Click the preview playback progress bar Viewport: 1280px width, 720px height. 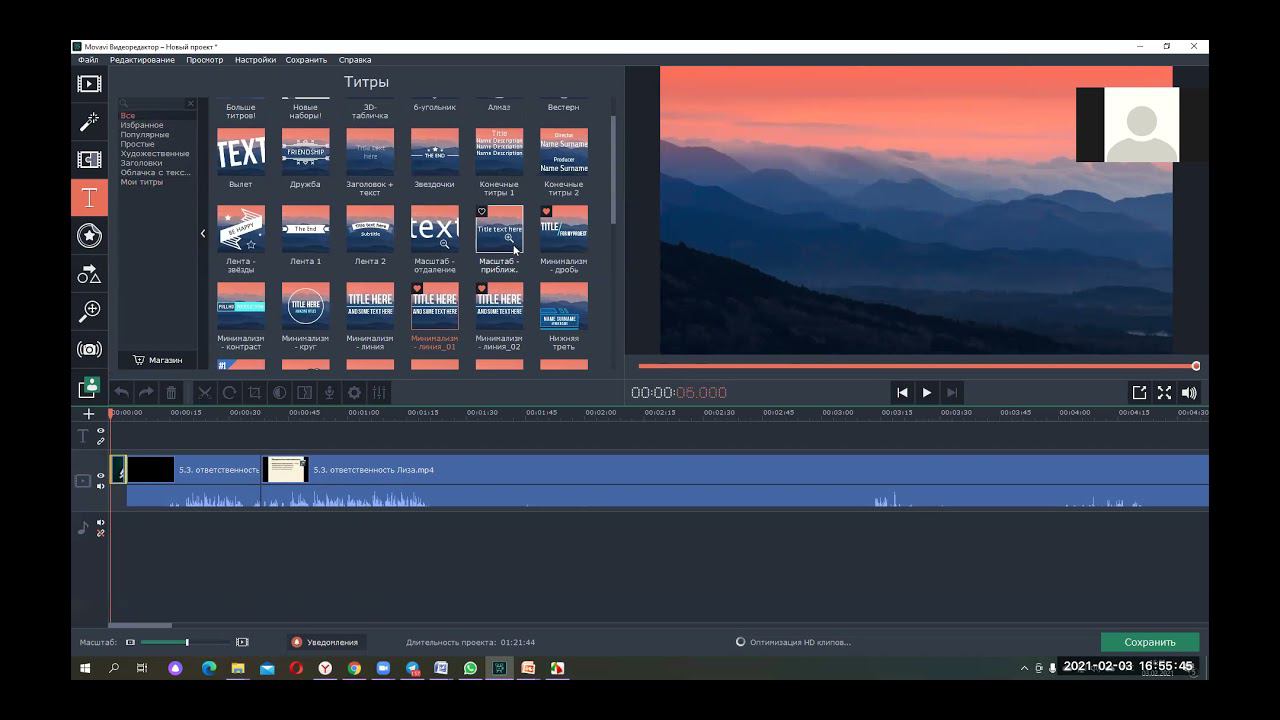pyautogui.click(x=917, y=366)
